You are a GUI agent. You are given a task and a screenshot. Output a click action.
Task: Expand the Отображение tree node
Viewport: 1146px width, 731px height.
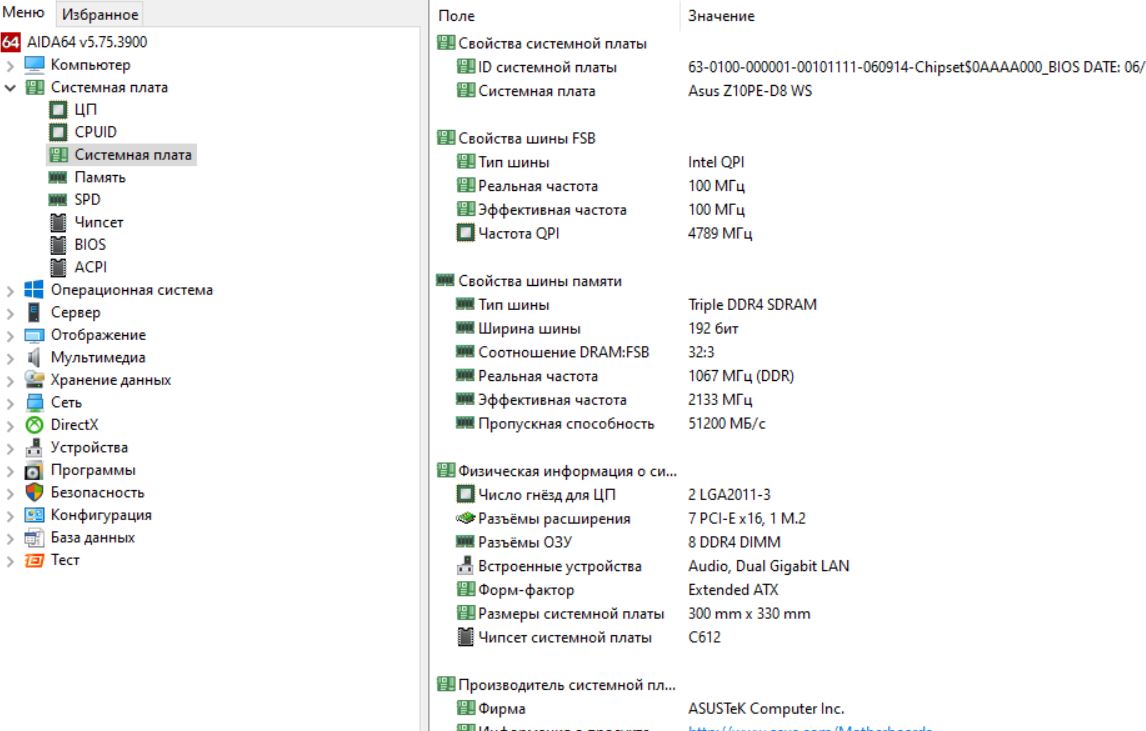pos(10,336)
